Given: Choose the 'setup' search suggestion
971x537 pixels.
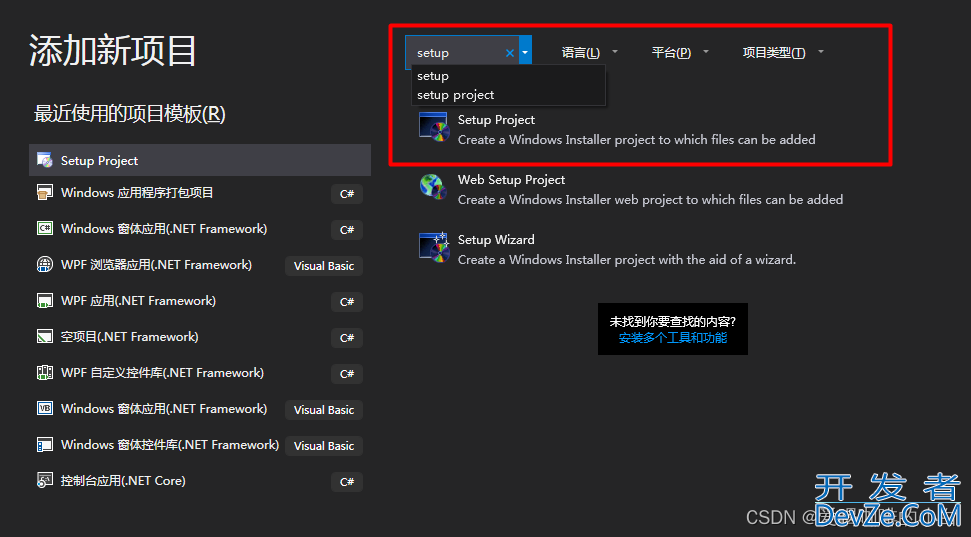Looking at the screenshot, I should (508, 76).
